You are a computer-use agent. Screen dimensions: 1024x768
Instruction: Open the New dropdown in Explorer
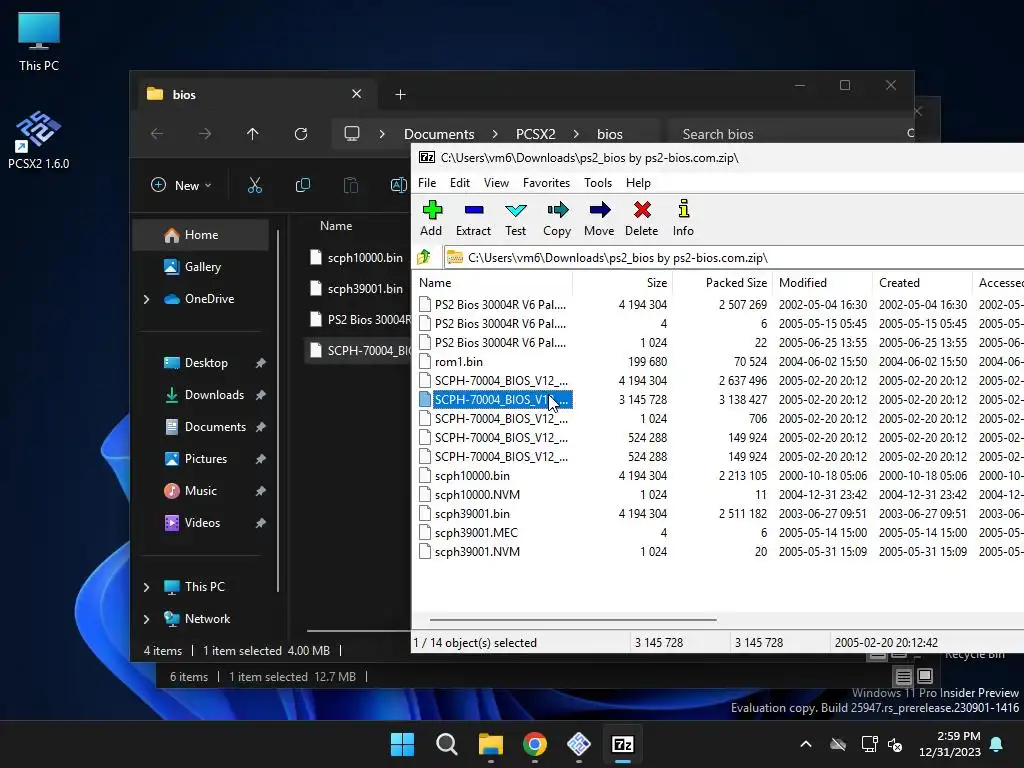click(181, 185)
